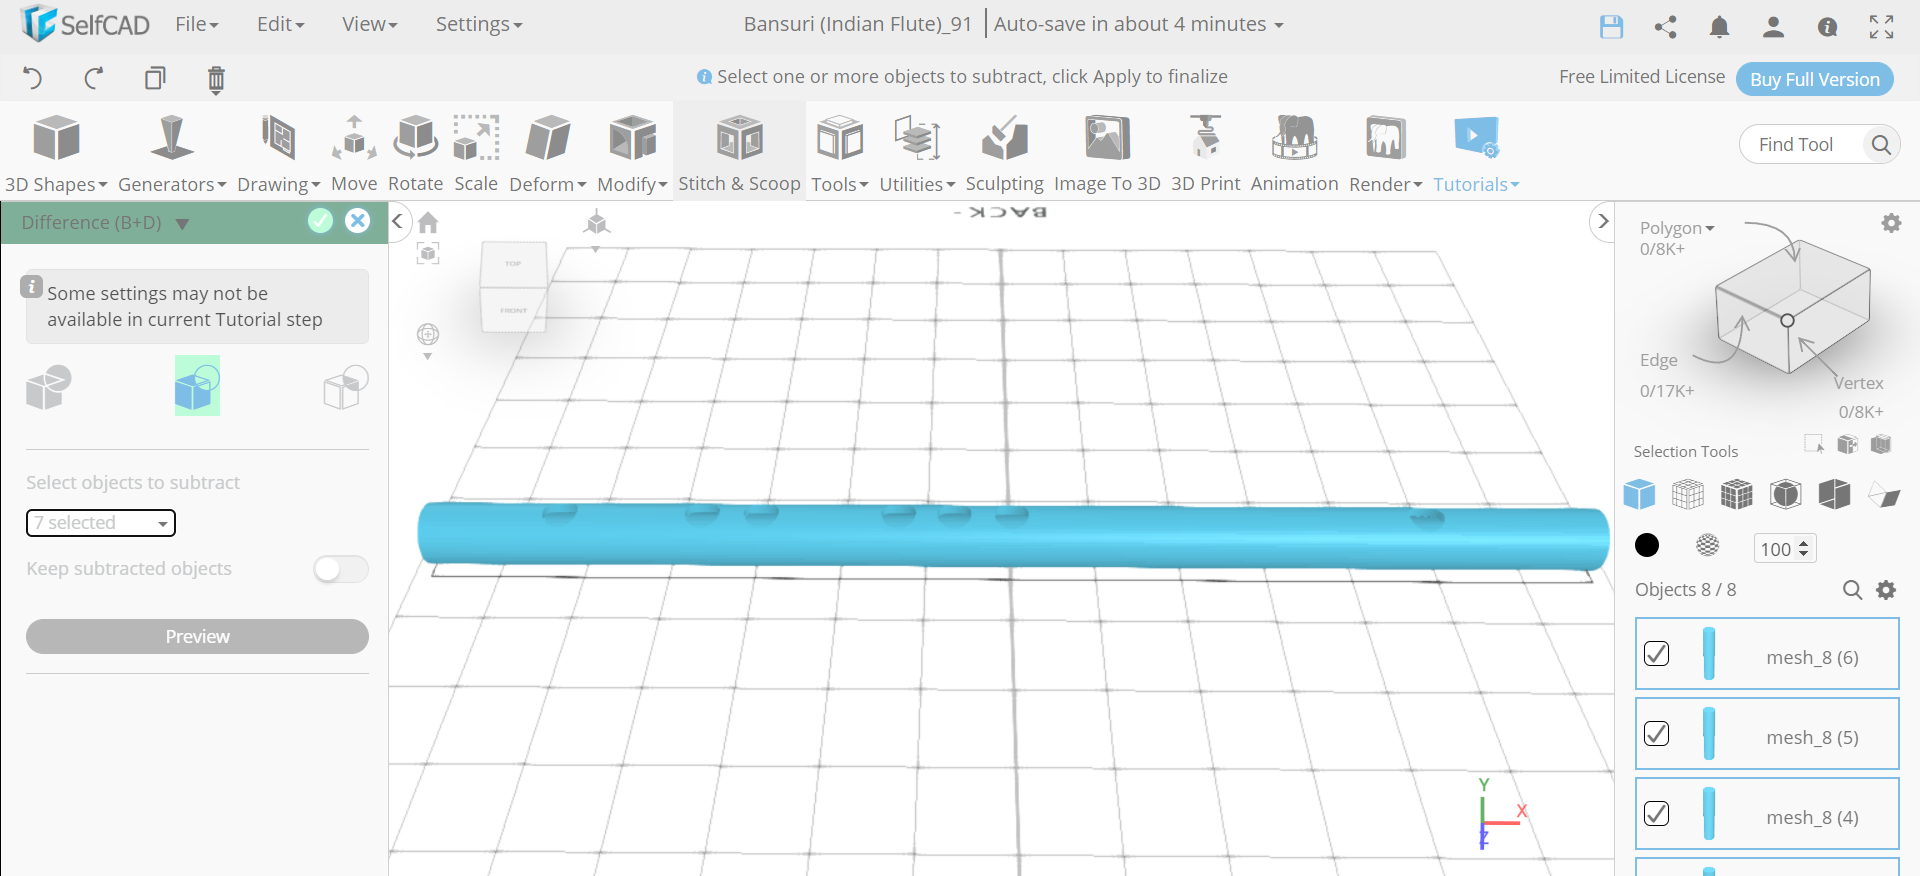Open the Tutorials menu
Viewport: 1920px width, 876px height.
(1476, 152)
